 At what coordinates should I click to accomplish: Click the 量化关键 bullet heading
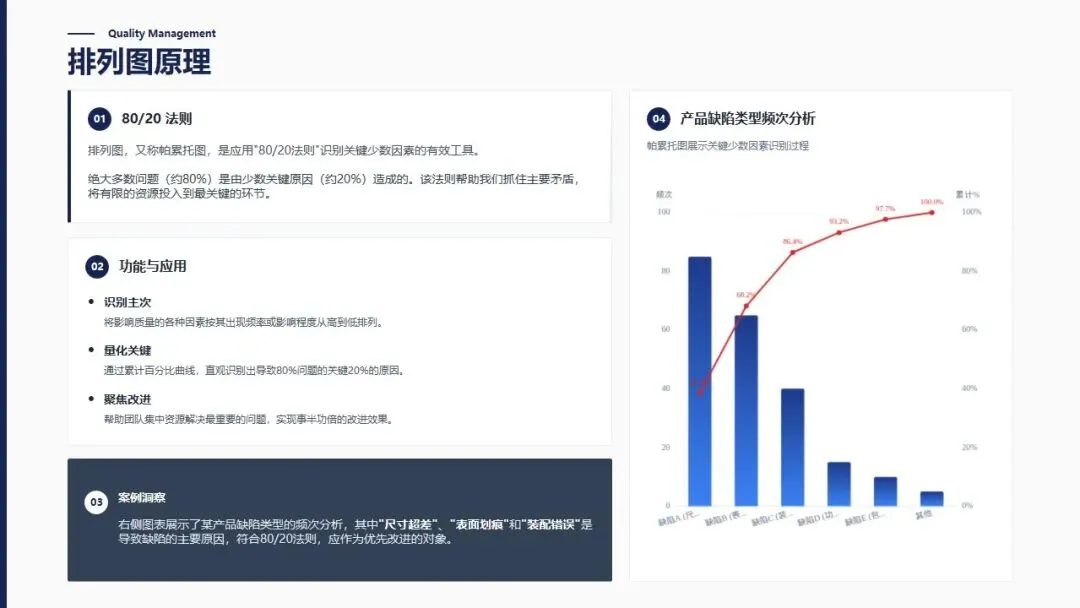(127, 350)
